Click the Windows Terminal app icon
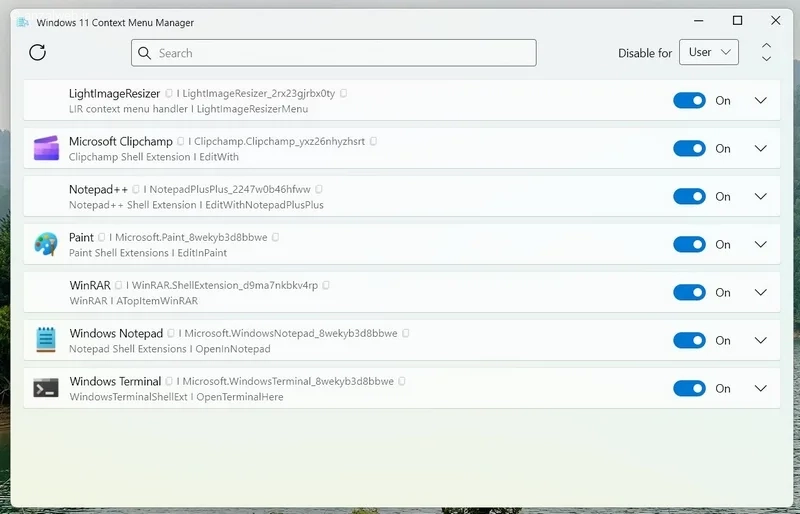The image size is (800, 514). coord(46,388)
